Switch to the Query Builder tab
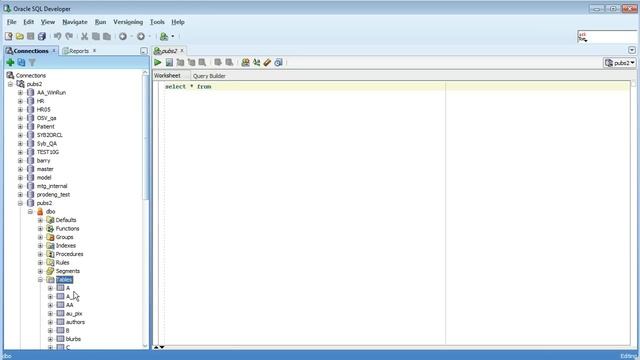The width and height of the screenshot is (640, 360). coord(209,76)
